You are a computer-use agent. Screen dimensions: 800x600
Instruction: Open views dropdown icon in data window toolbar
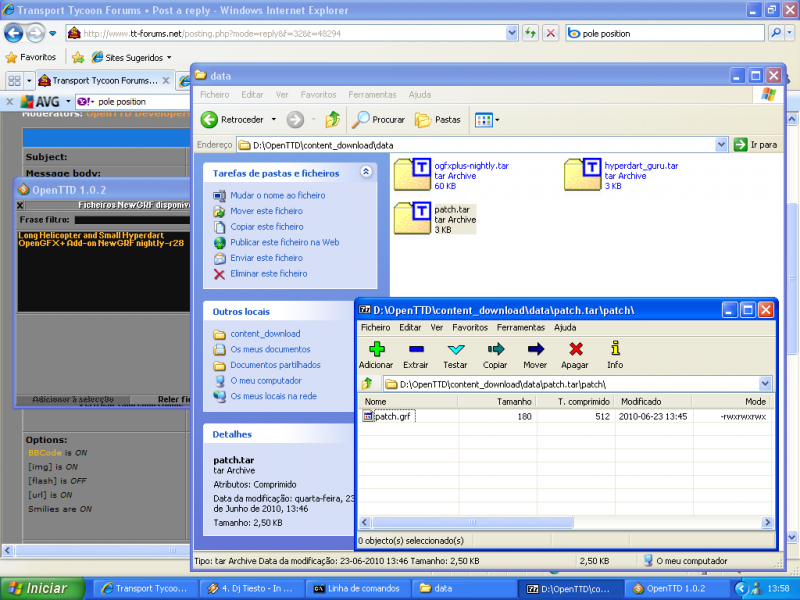487,120
